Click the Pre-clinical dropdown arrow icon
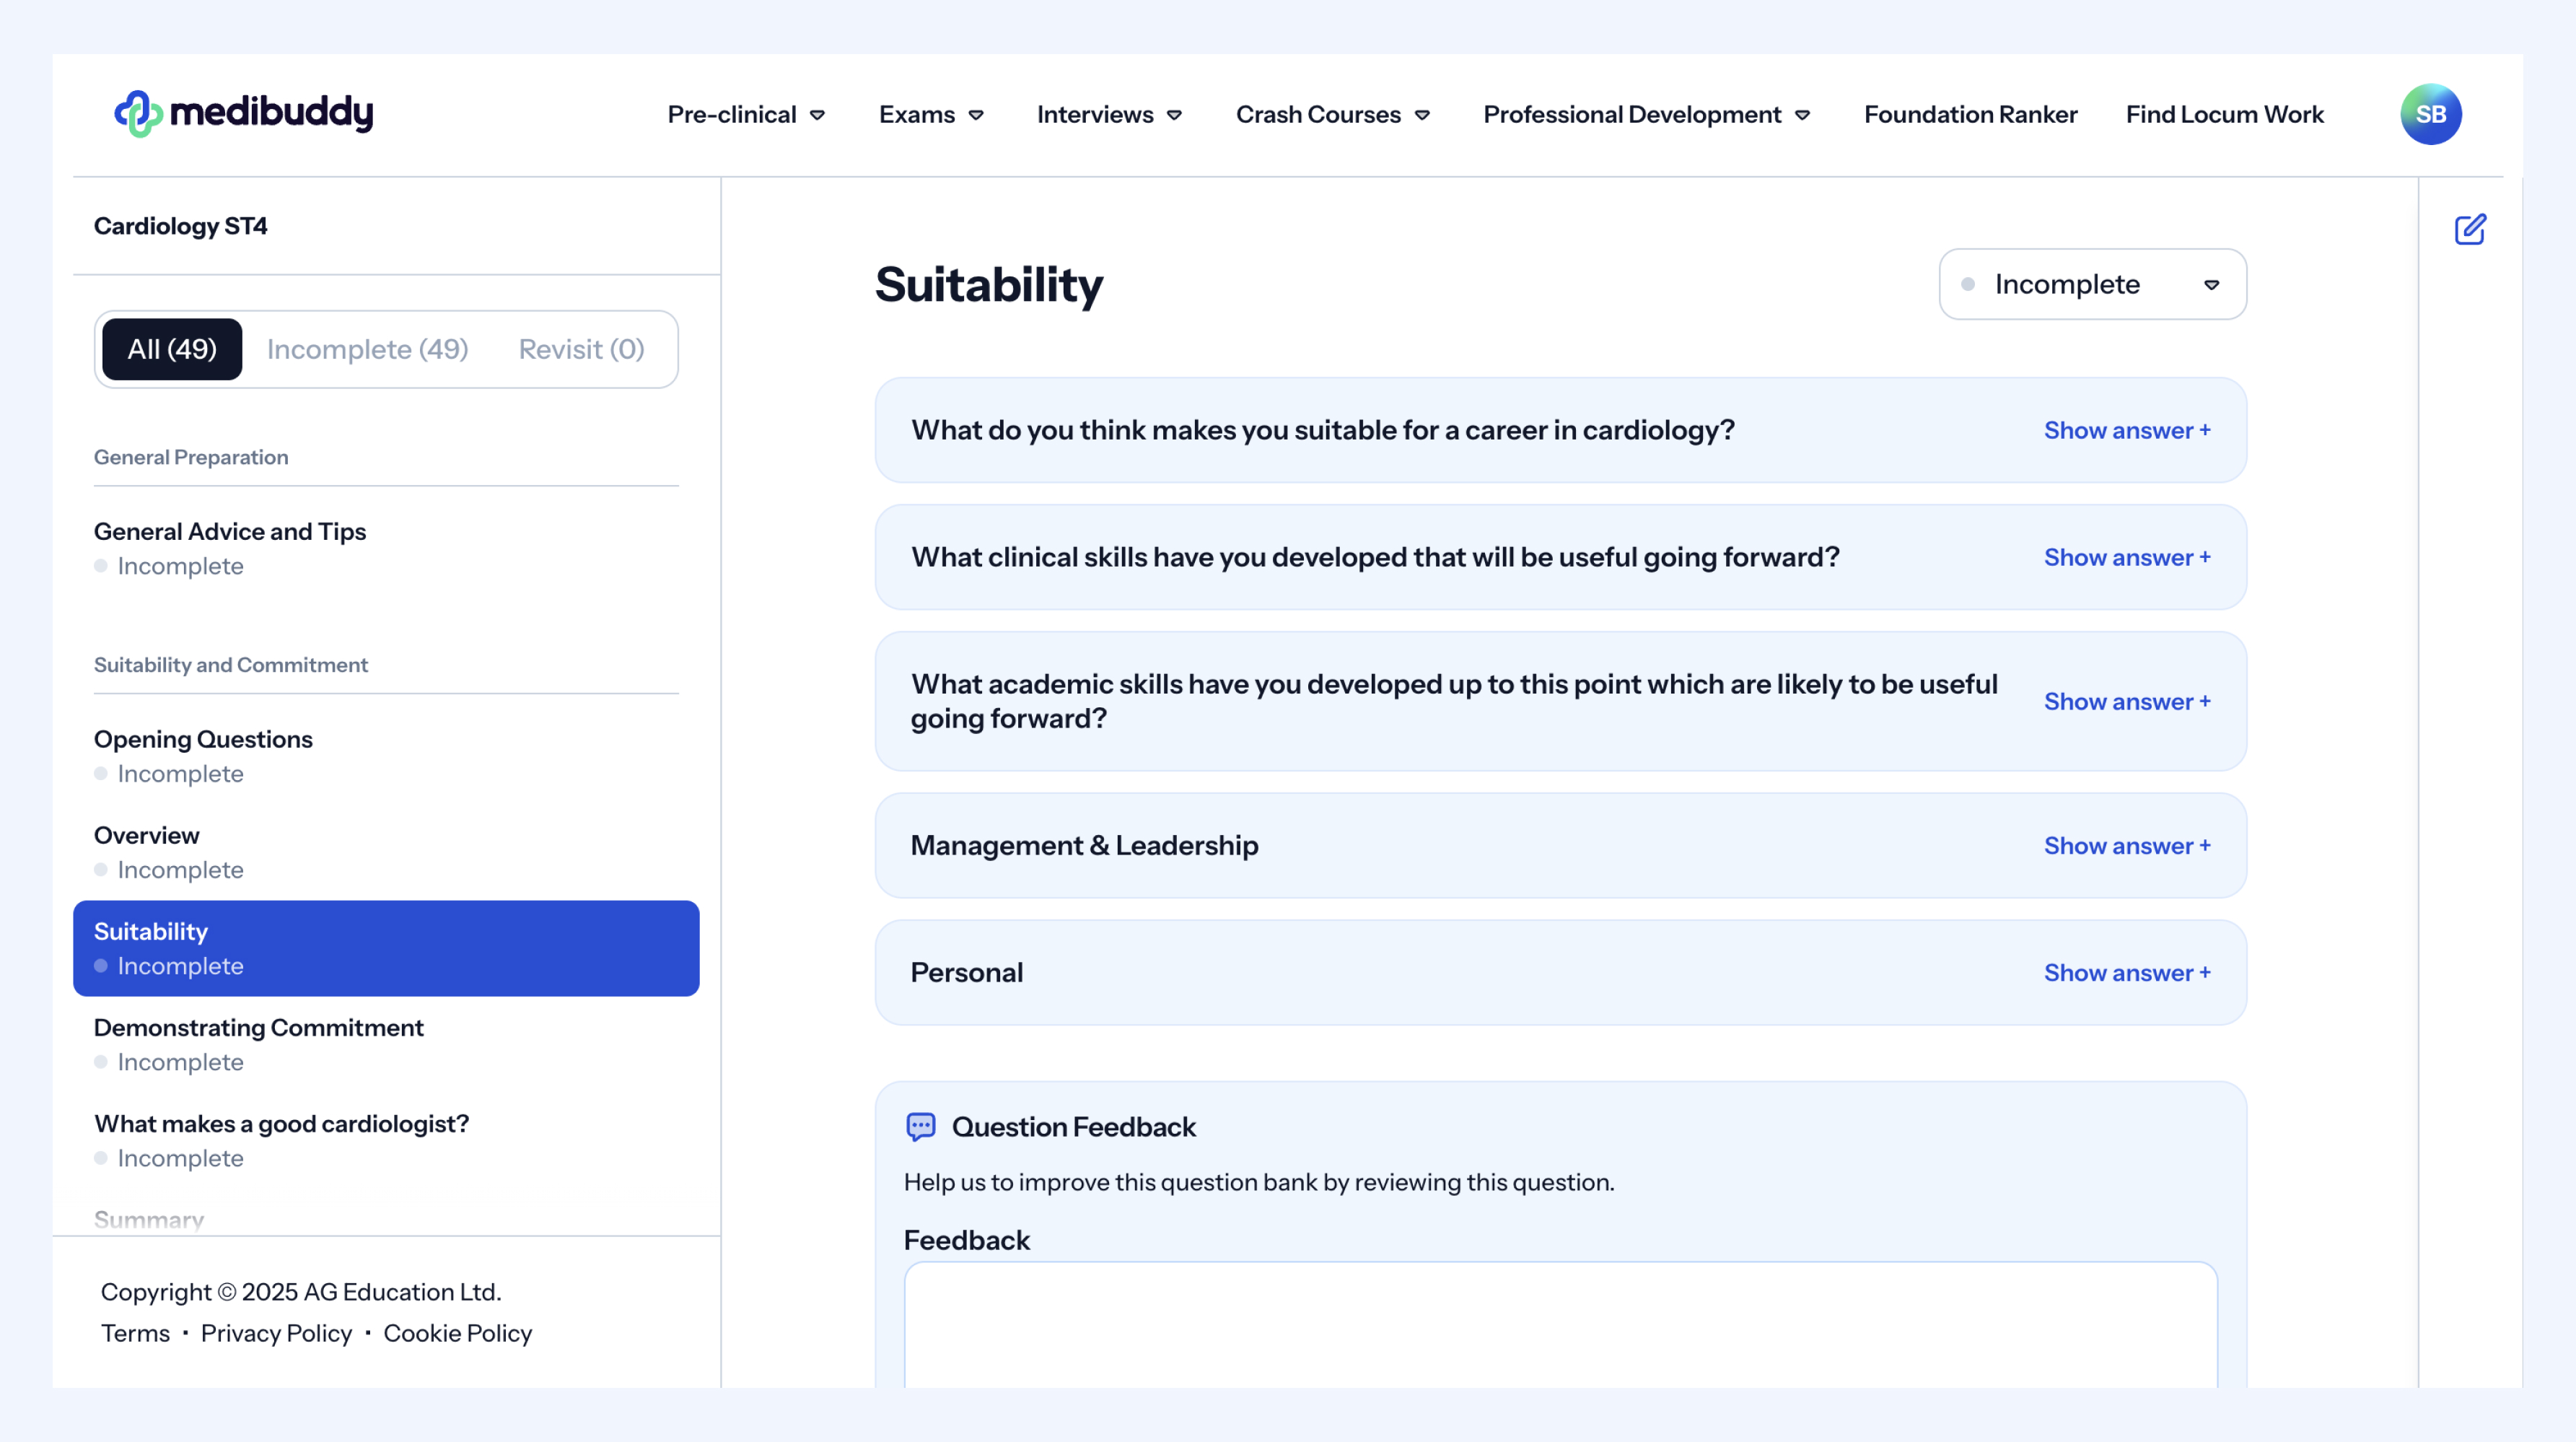 817,115
